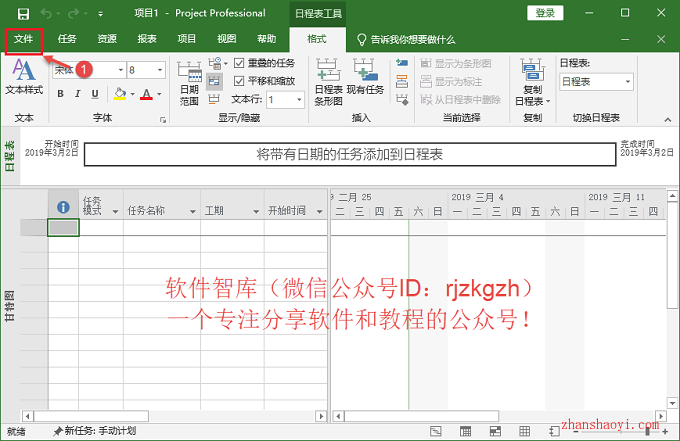
Task: Click the lightbulb tell-me icon
Action: point(361,39)
